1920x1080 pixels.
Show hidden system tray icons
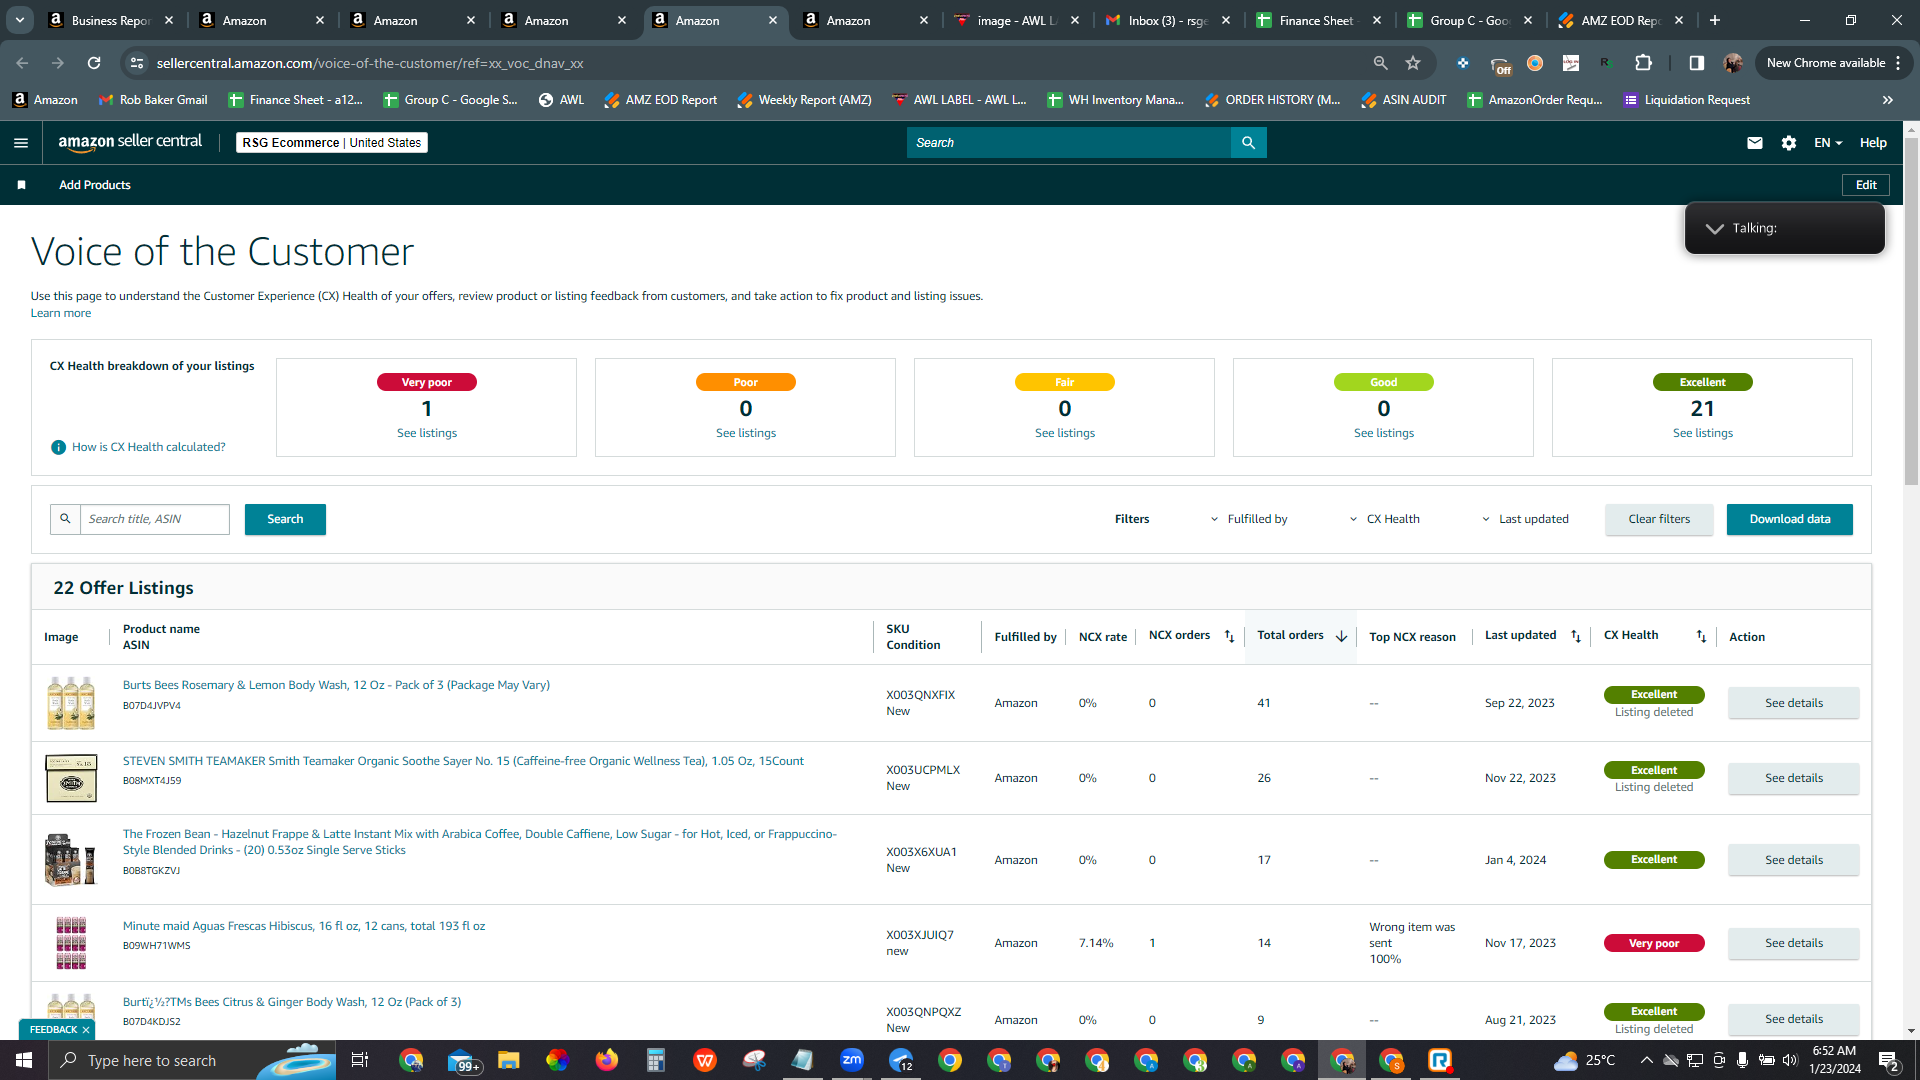[1647, 1060]
